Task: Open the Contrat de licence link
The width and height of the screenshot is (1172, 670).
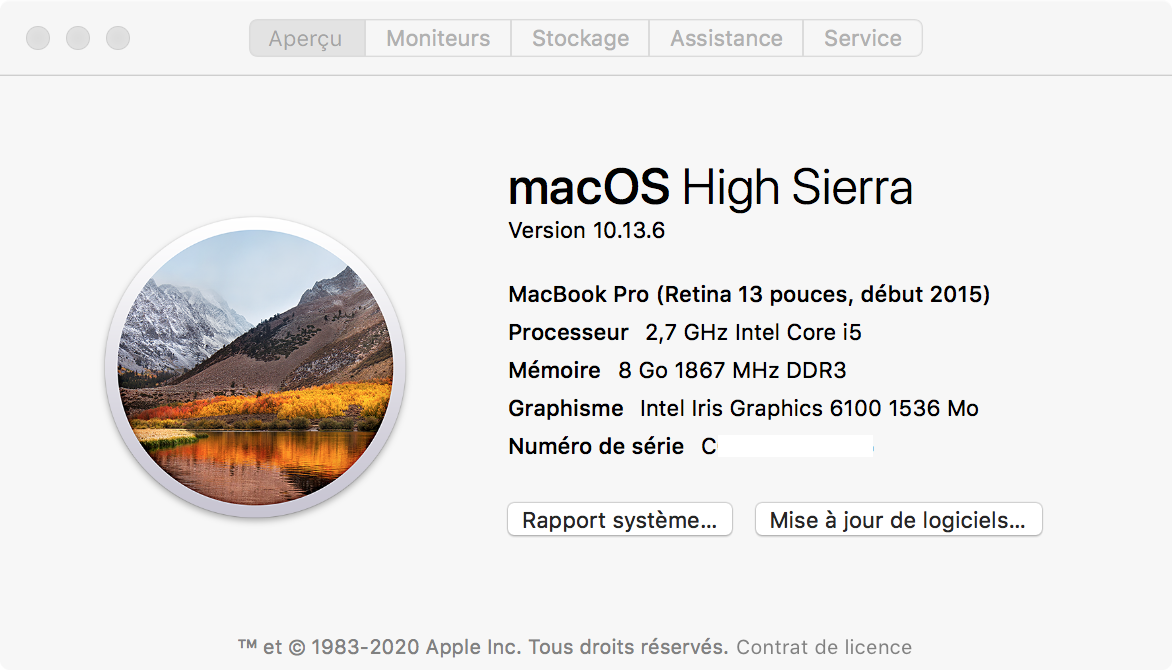Action: (x=824, y=647)
